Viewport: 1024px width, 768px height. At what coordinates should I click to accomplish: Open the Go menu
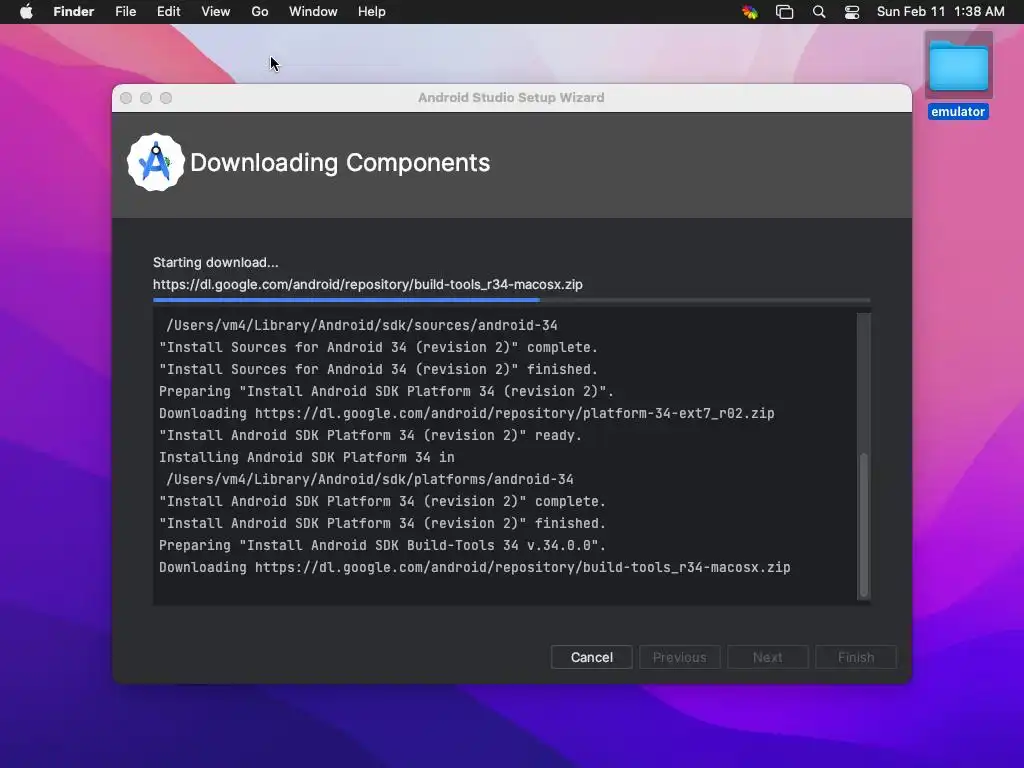coord(260,12)
